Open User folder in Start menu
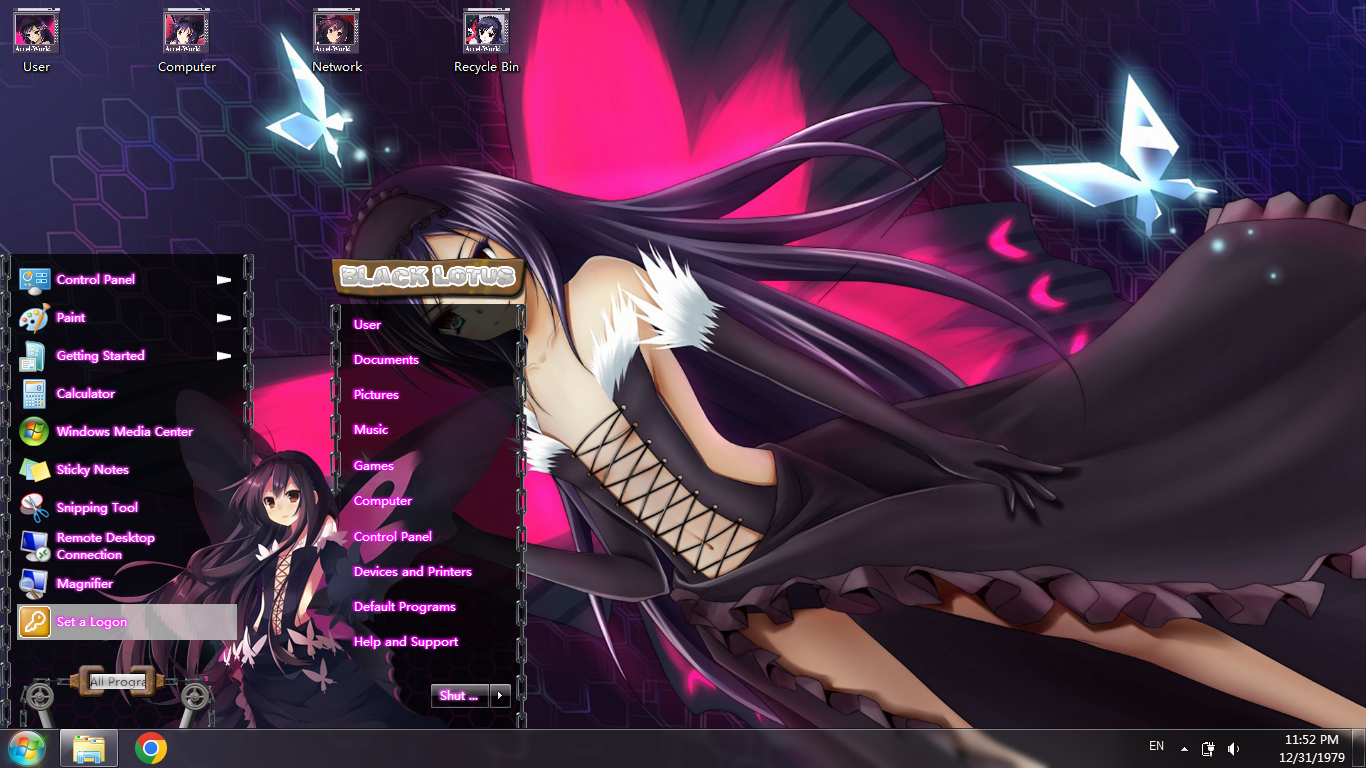The image size is (1366, 768). click(367, 325)
